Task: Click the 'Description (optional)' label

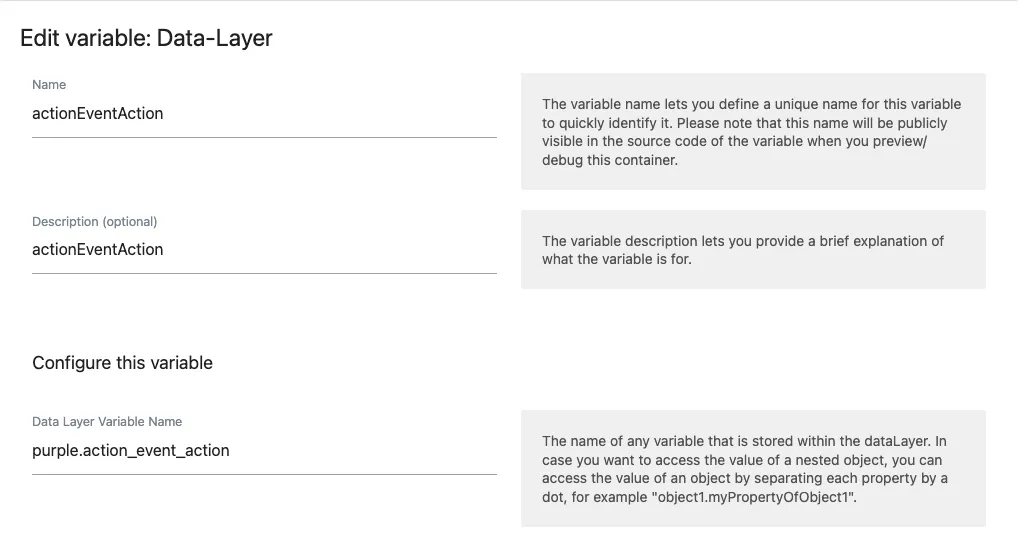Action: point(95,222)
